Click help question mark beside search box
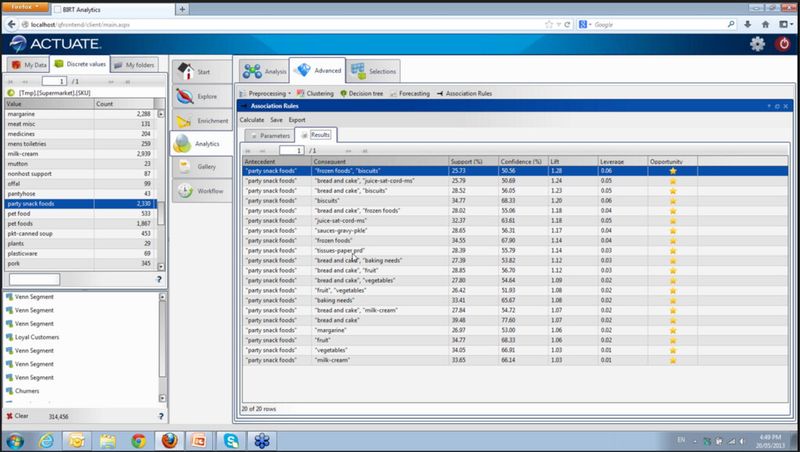Screen dimensions: 800x452 pyautogui.click(x=159, y=279)
